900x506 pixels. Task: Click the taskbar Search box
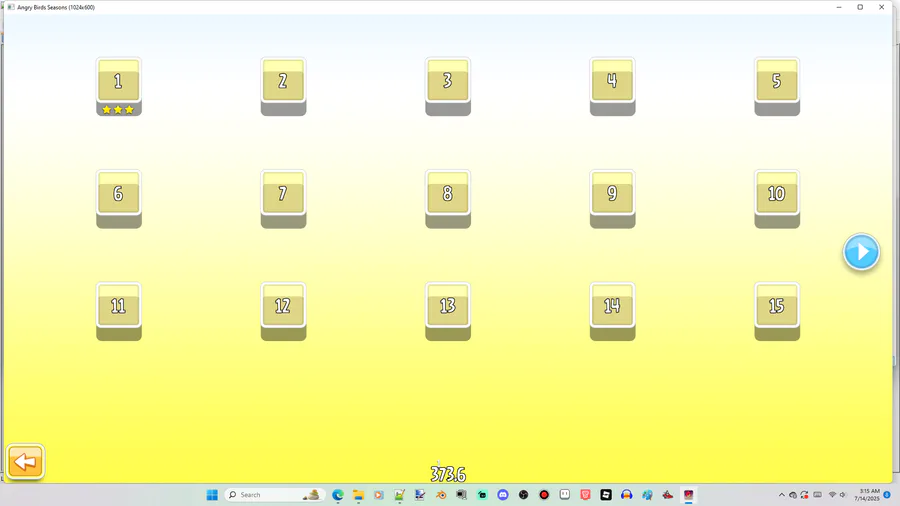pyautogui.click(x=274, y=495)
